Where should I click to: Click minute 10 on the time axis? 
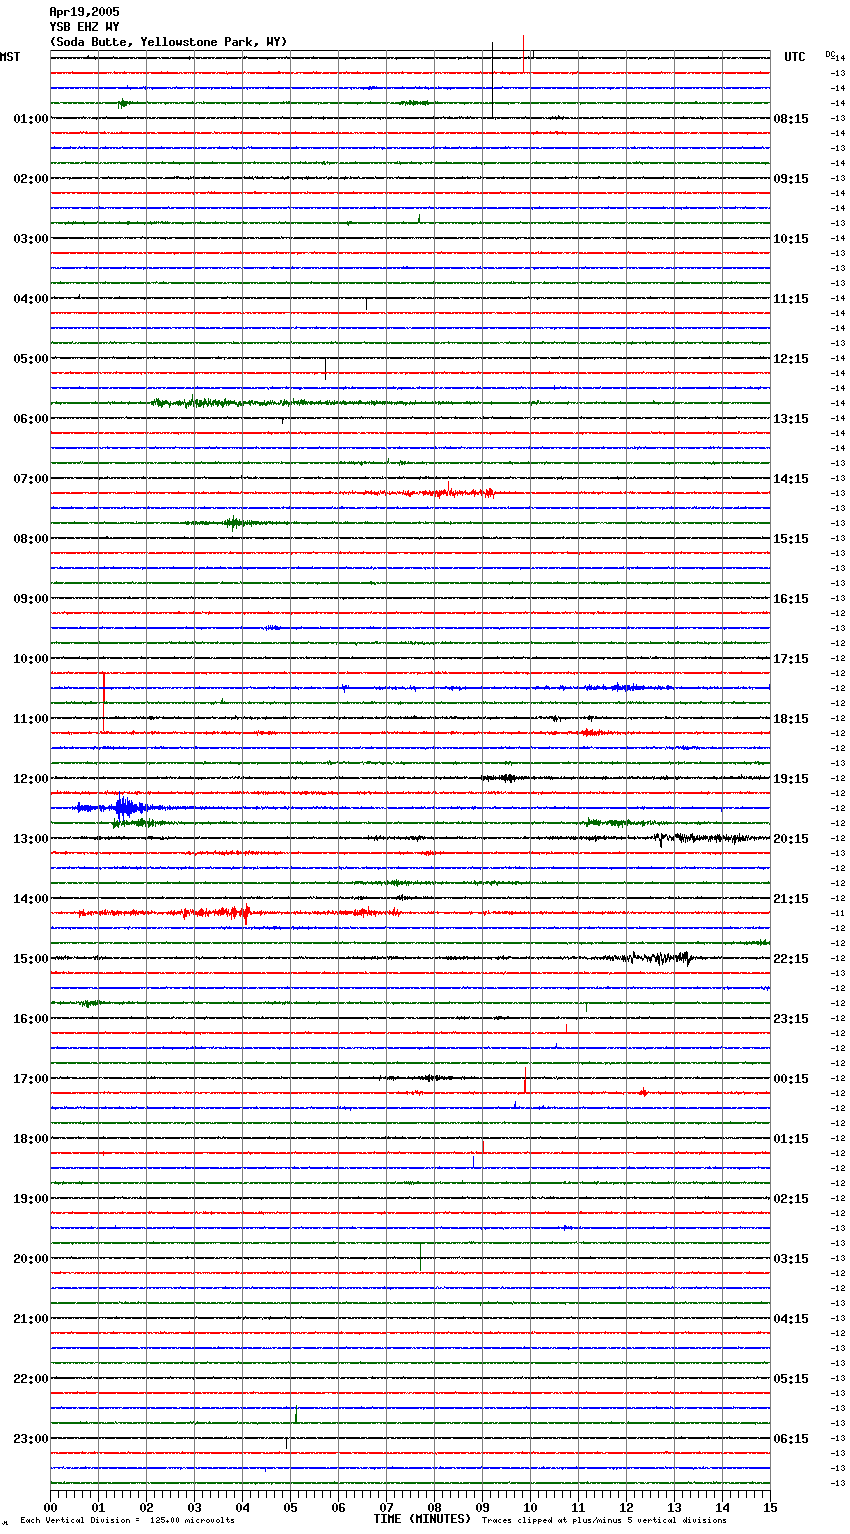(x=530, y=1507)
